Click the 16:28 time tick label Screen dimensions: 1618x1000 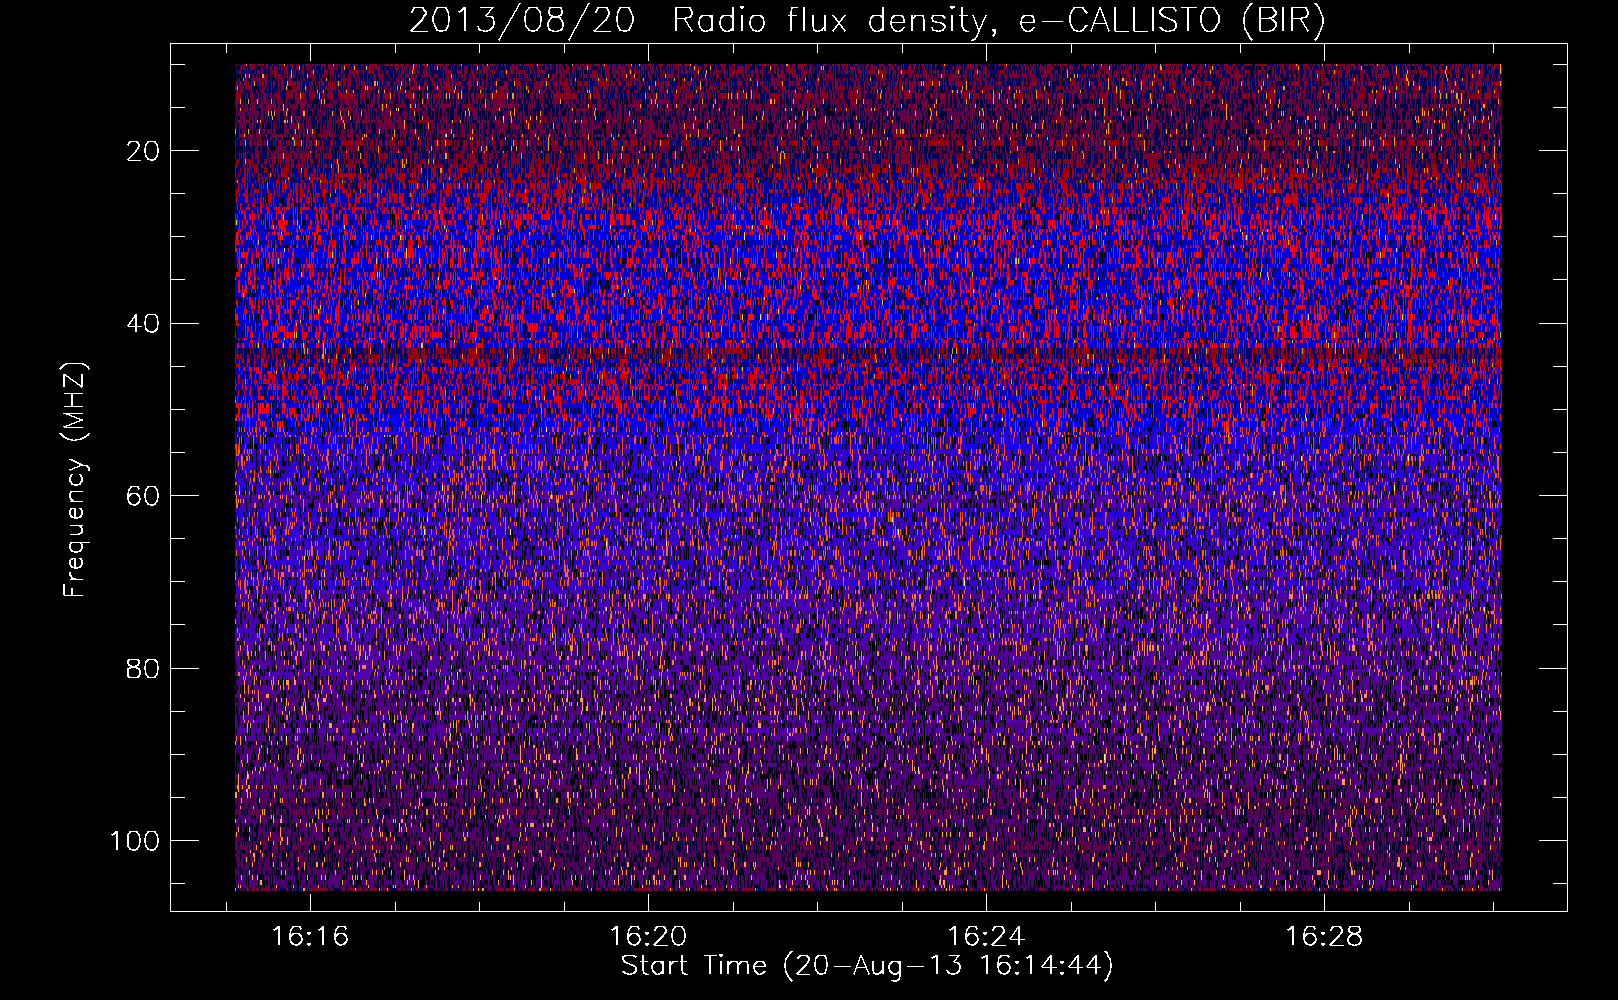pos(1324,937)
